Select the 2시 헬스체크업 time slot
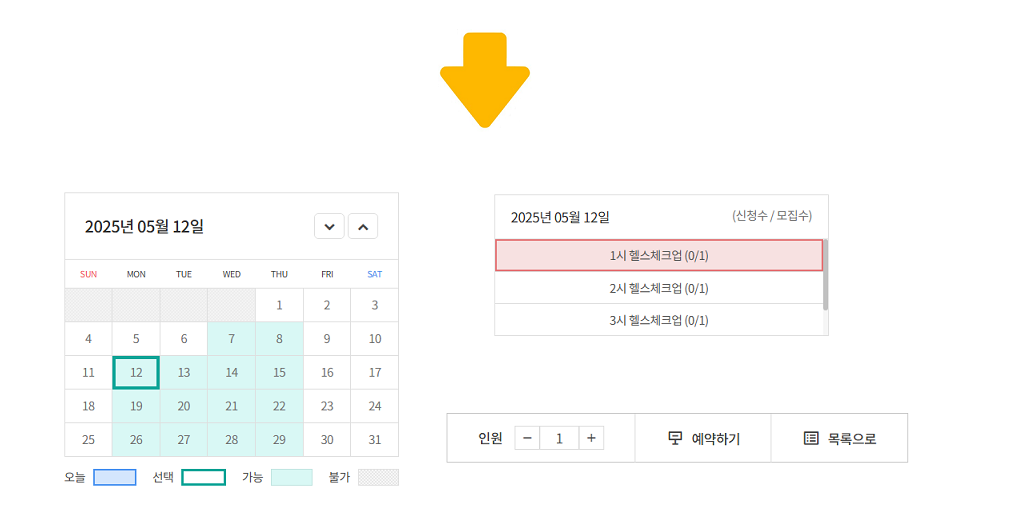Screen dimensions: 1034x532 click(x=659, y=288)
